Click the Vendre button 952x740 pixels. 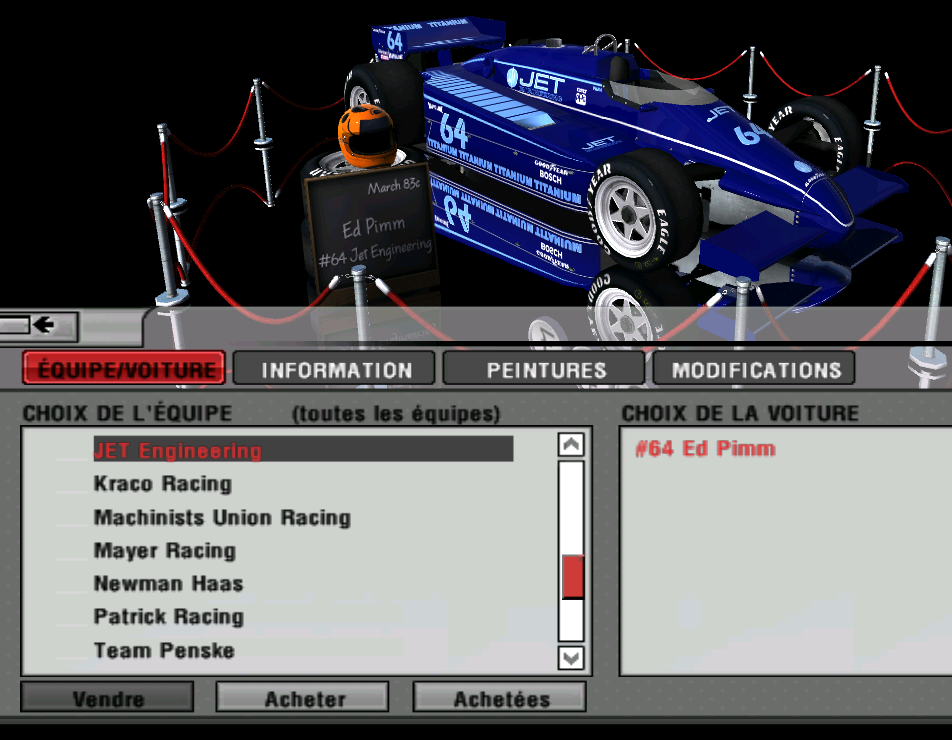tap(107, 698)
